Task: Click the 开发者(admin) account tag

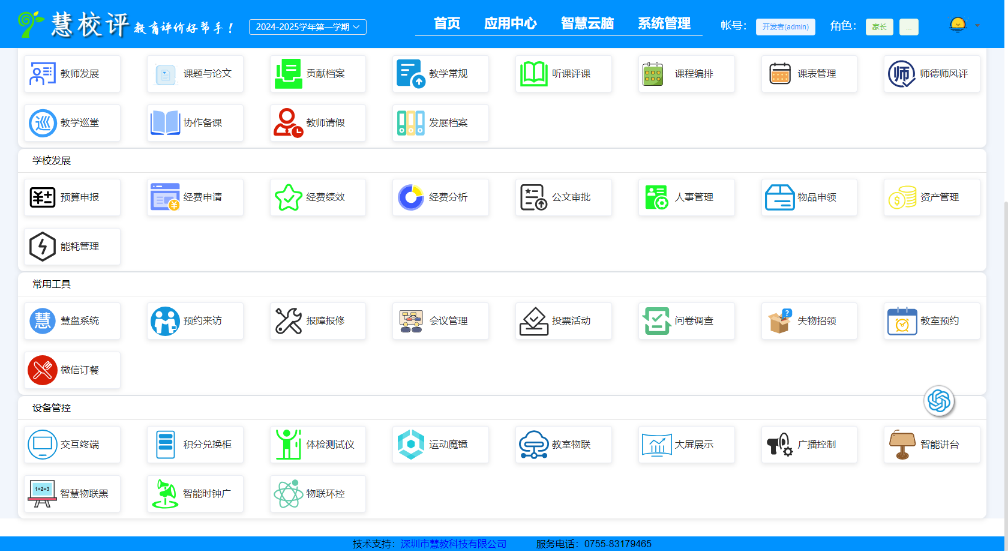Action: click(786, 26)
